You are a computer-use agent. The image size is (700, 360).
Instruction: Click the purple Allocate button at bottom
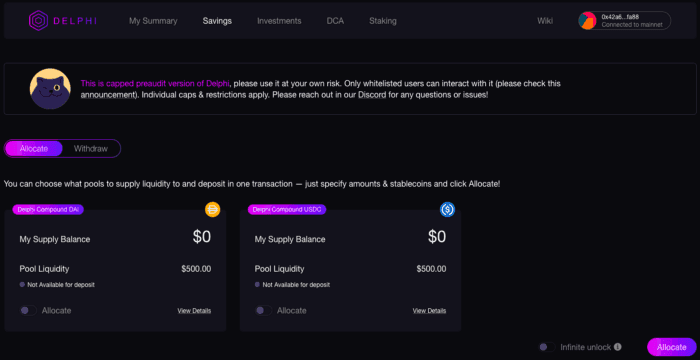point(672,347)
